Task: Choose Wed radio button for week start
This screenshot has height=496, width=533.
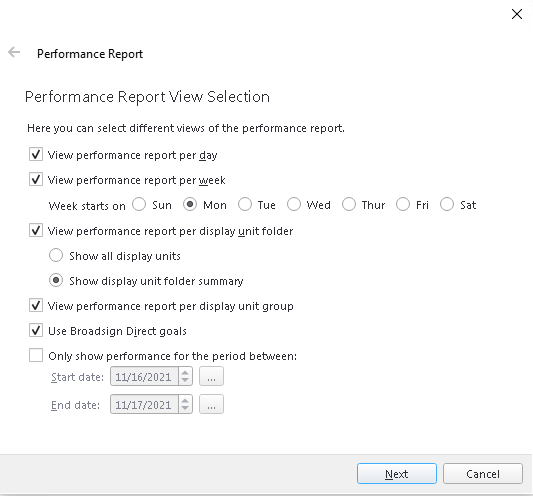Action: [294, 205]
